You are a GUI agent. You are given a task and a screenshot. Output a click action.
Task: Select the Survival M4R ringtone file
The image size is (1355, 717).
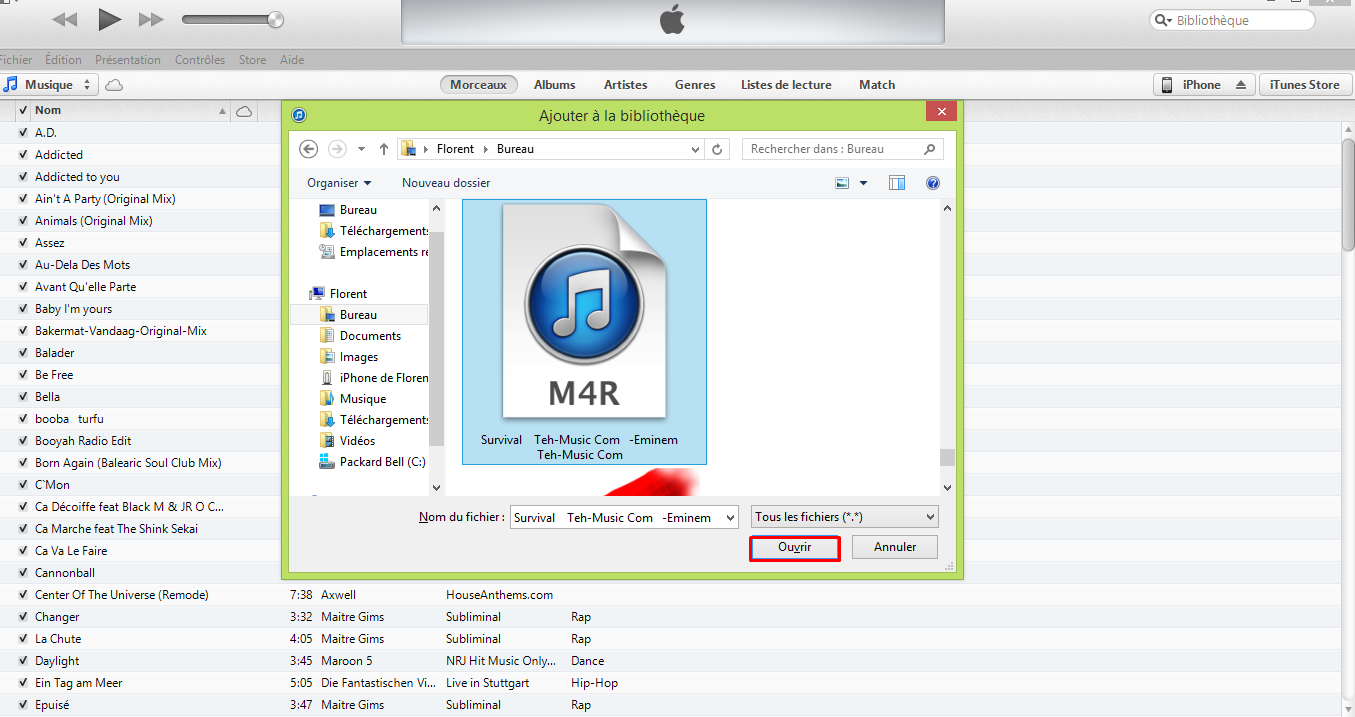pyautogui.click(x=584, y=332)
